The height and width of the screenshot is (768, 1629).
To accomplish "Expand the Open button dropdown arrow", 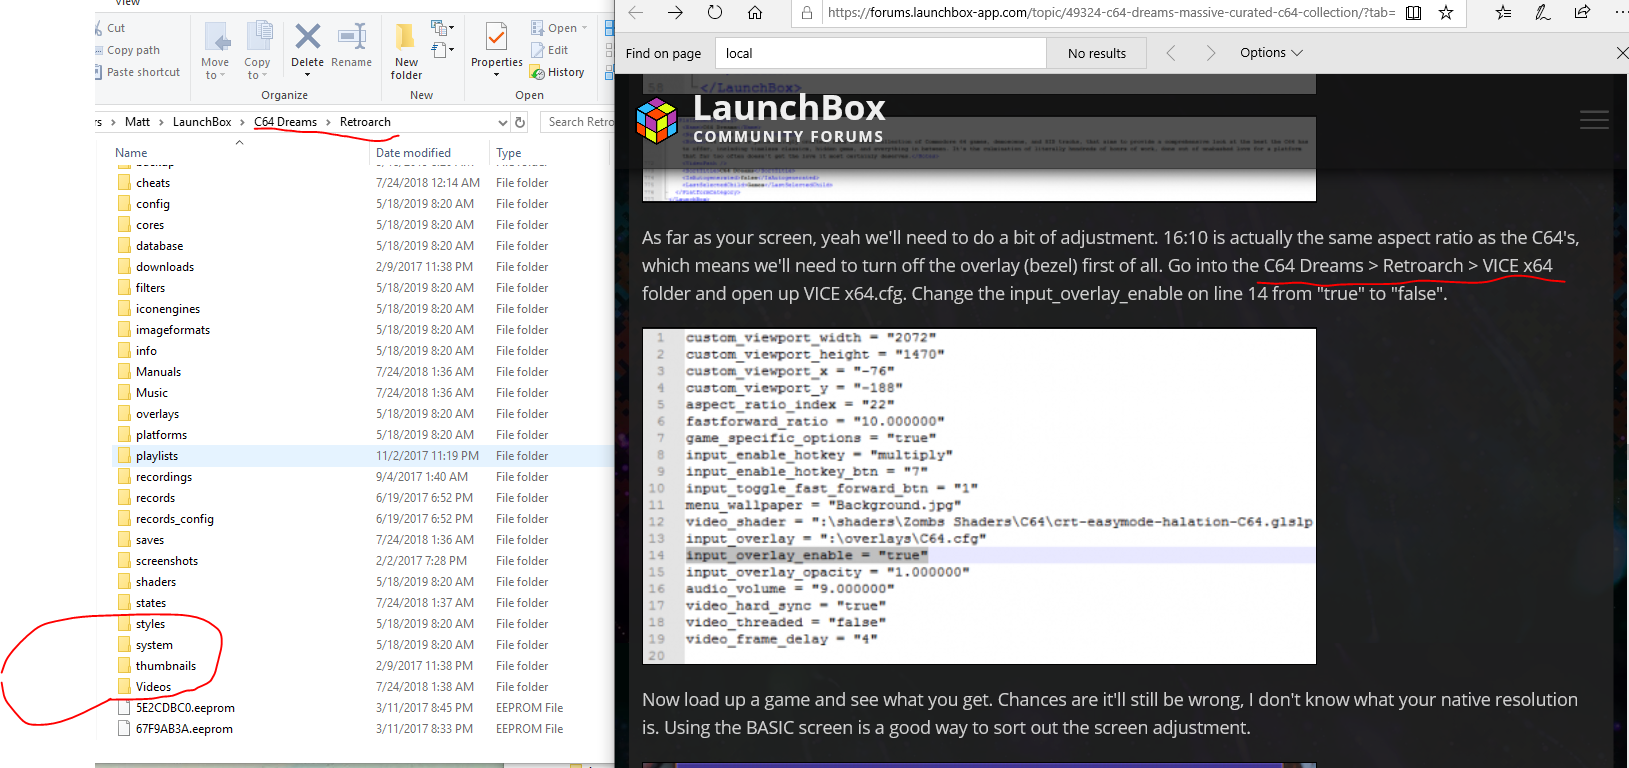I will click(x=584, y=28).
